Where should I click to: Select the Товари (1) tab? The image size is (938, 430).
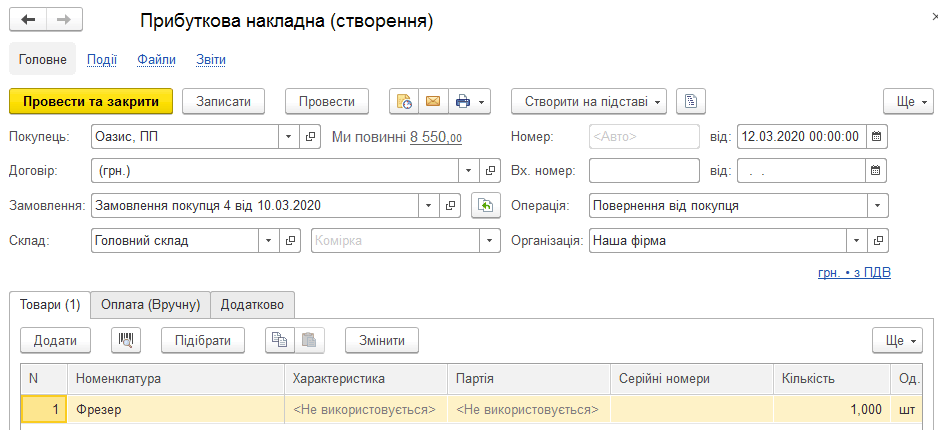(50, 305)
